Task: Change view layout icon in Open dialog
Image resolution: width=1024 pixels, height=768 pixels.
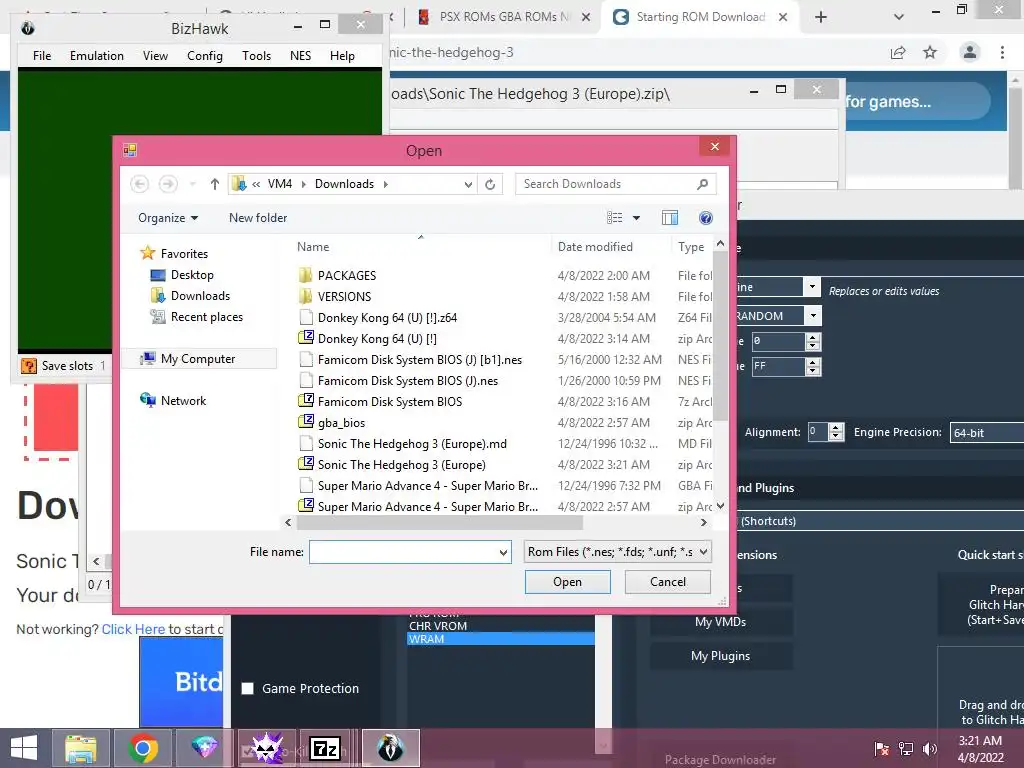Action: point(615,218)
